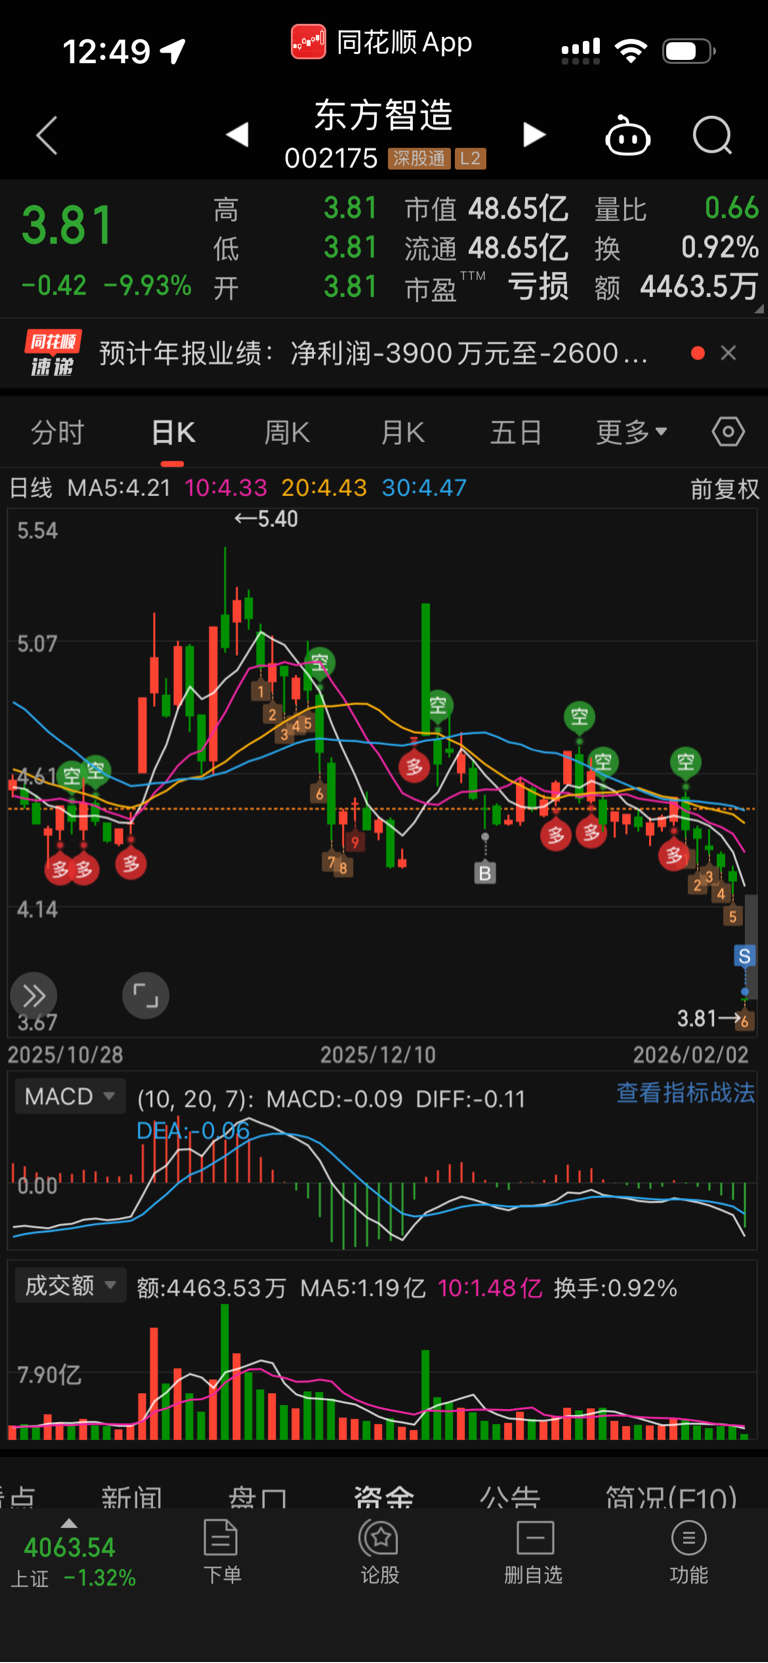Go back with the left chevron
Screen dimensions: 768x1663
[x=47, y=135]
